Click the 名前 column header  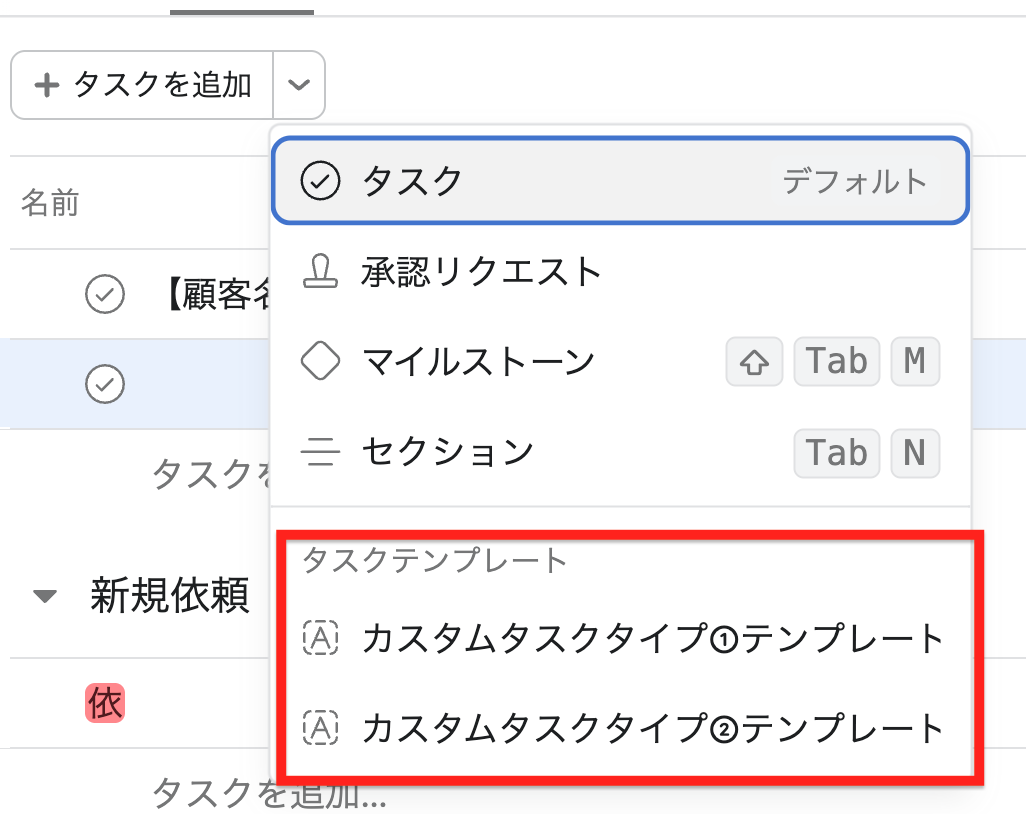pos(50,203)
